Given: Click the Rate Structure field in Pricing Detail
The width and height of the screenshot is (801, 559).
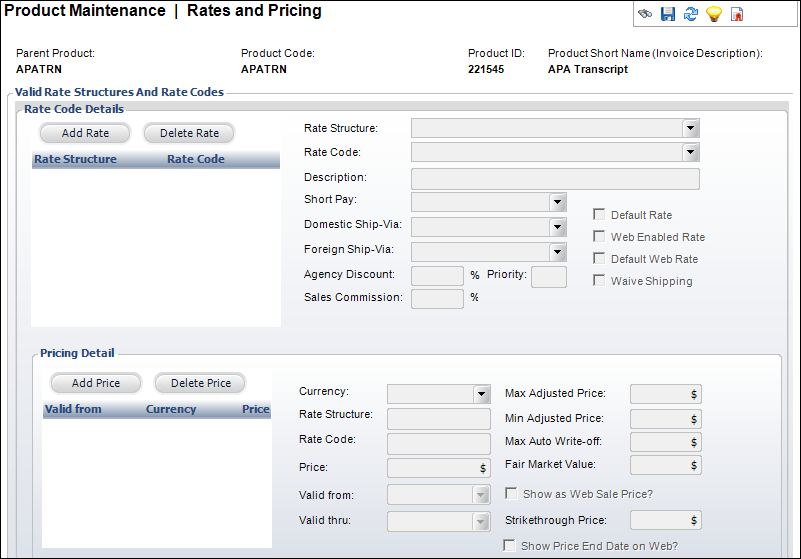Looking at the screenshot, I should [x=439, y=418].
